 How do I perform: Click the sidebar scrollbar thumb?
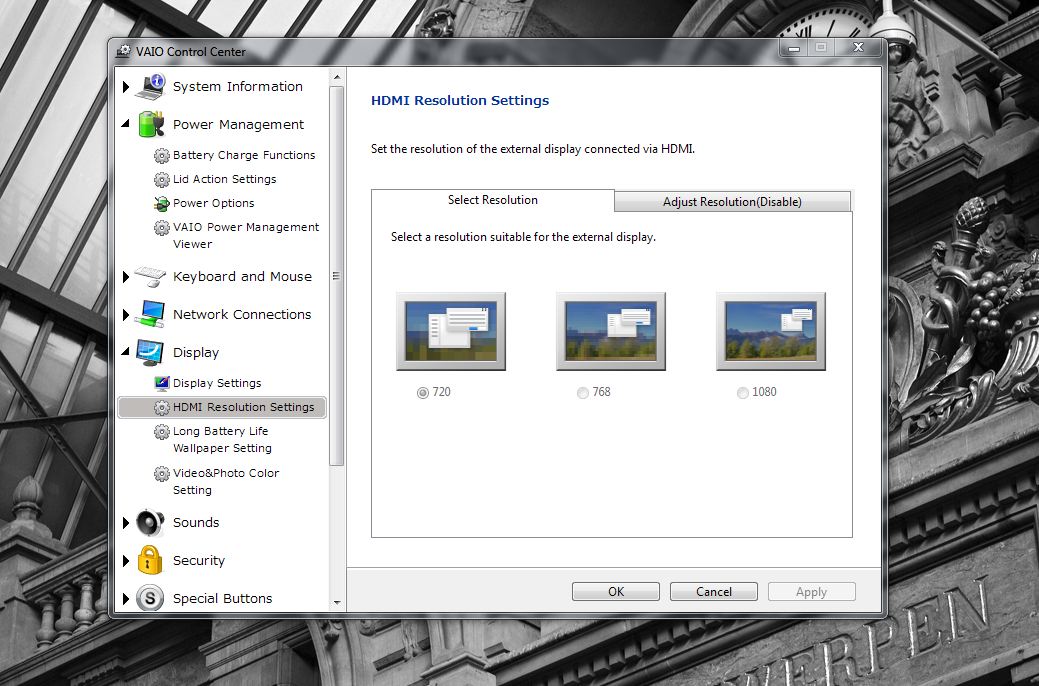337,276
